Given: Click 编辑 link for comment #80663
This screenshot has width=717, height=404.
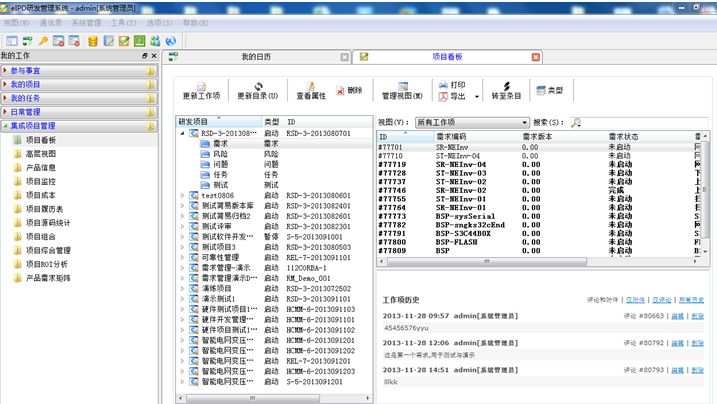Looking at the screenshot, I should coord(677,316).
